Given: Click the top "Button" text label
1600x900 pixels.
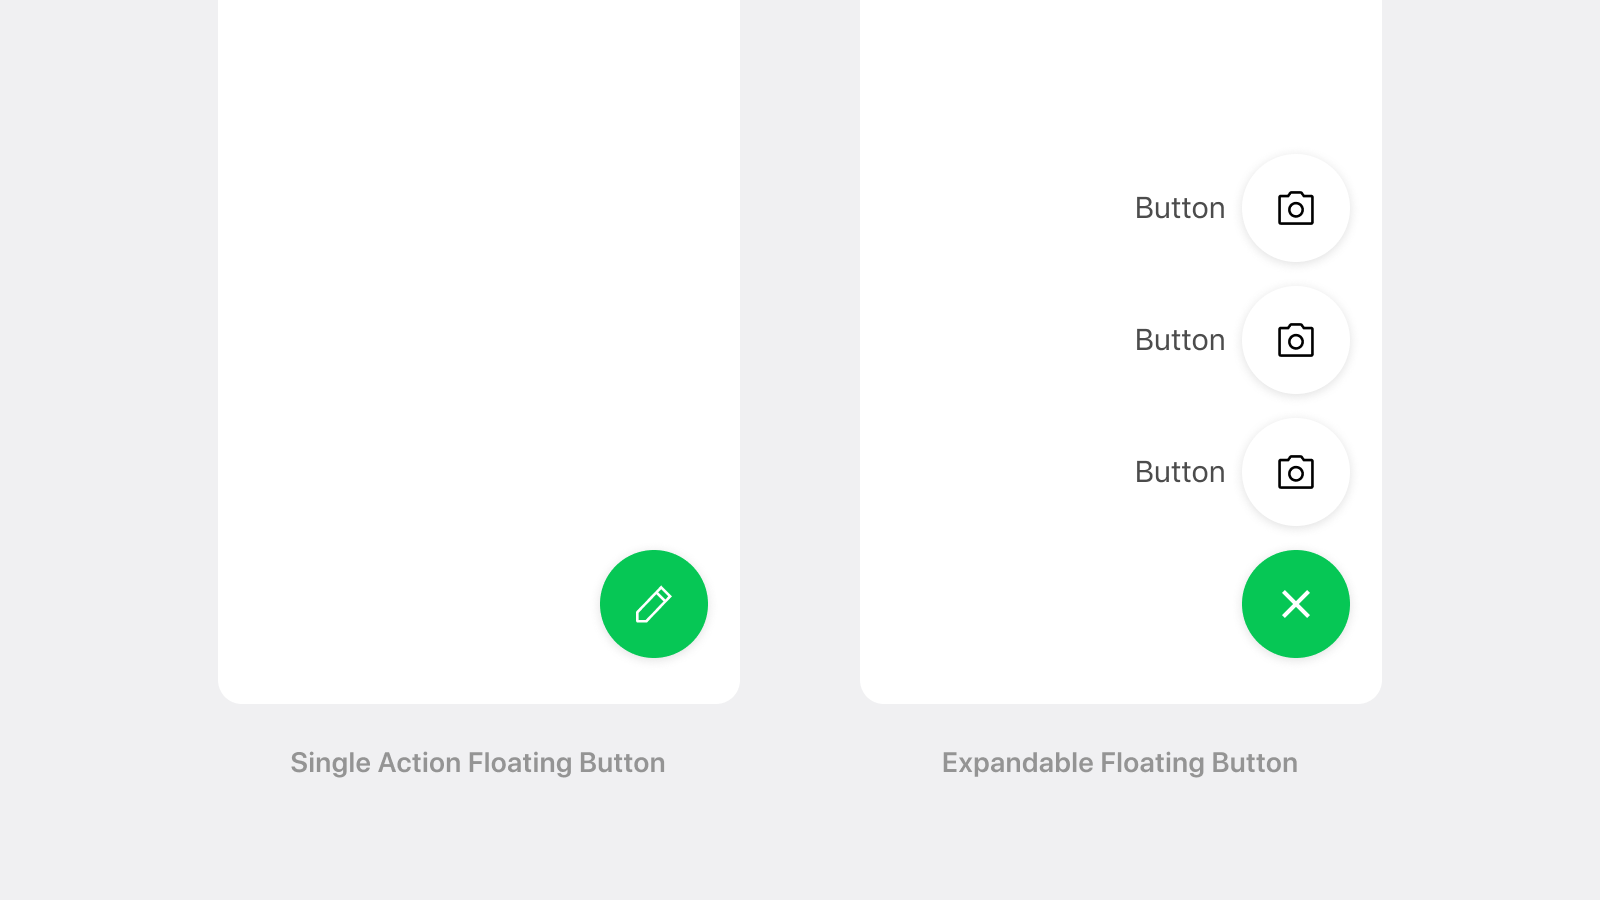Looking at the screenshot, I should tap(1180, 208).
